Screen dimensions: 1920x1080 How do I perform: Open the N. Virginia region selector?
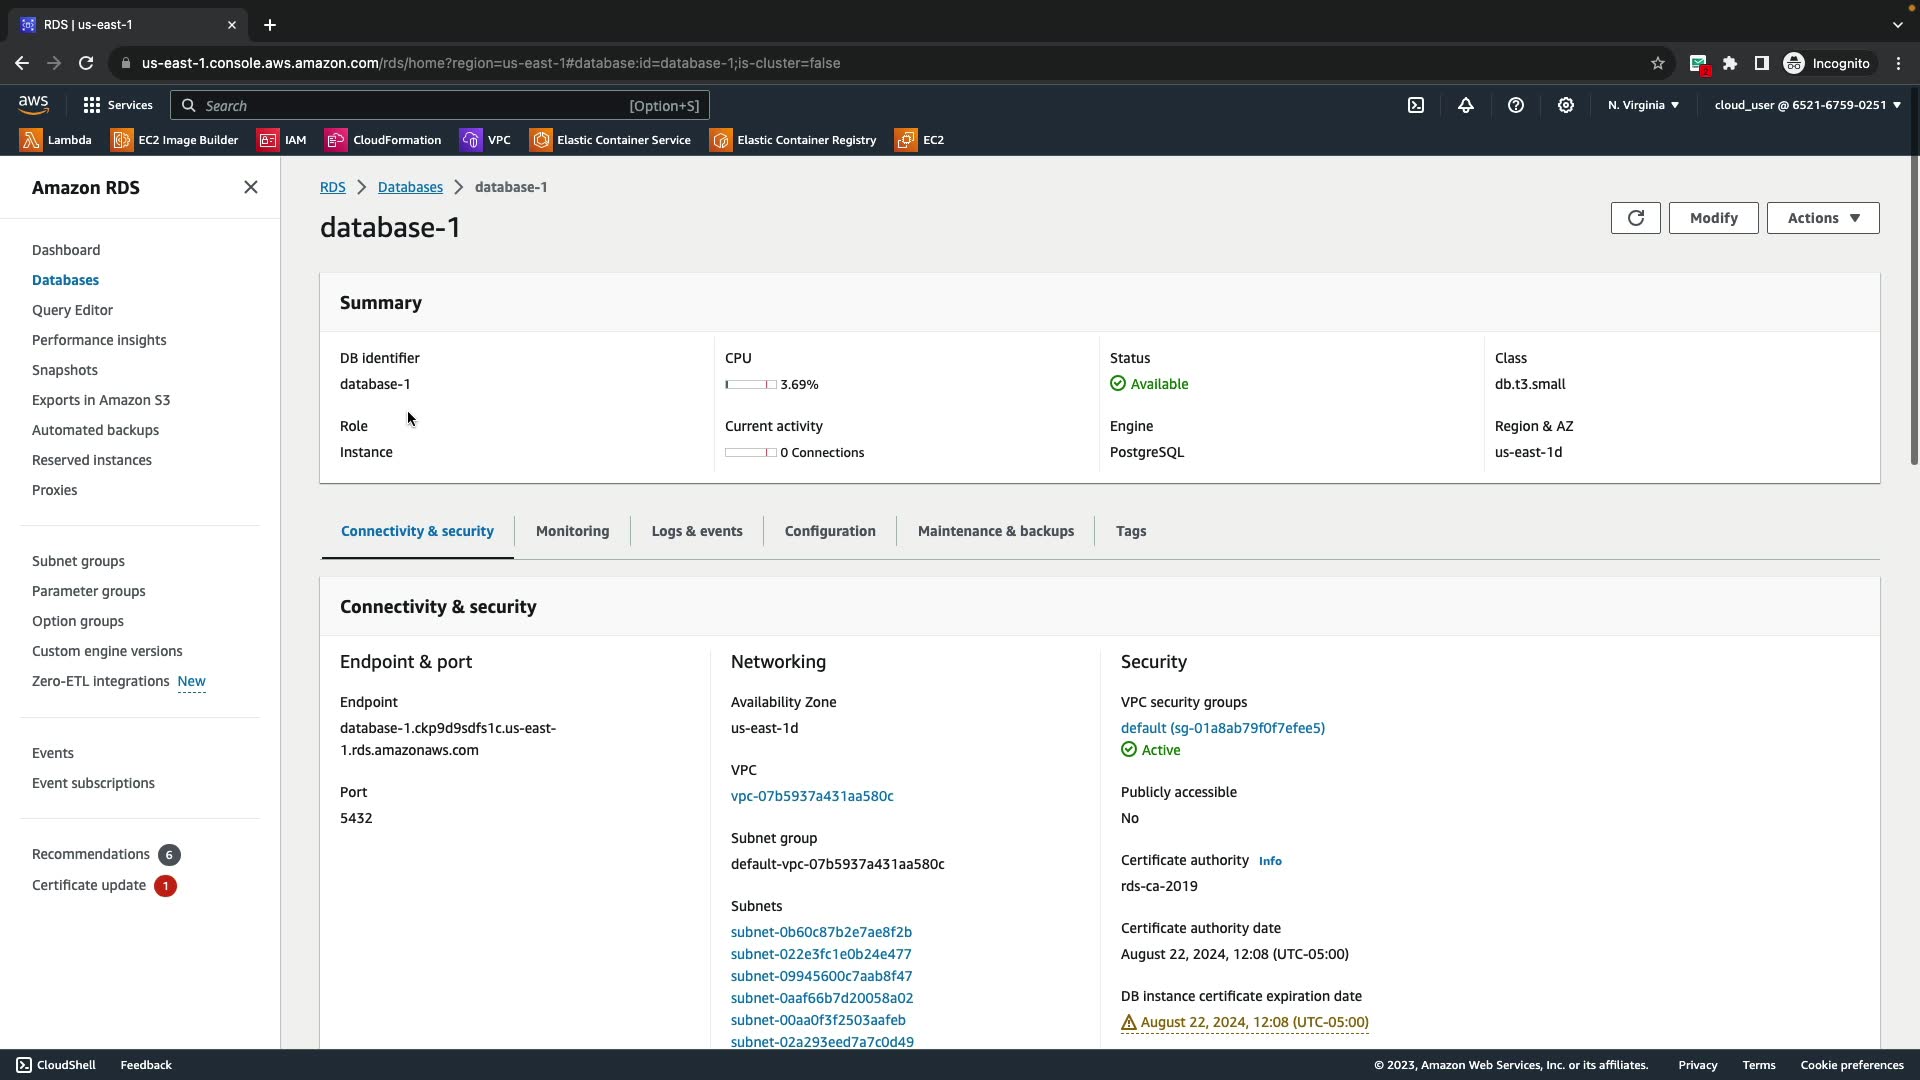1643,105
